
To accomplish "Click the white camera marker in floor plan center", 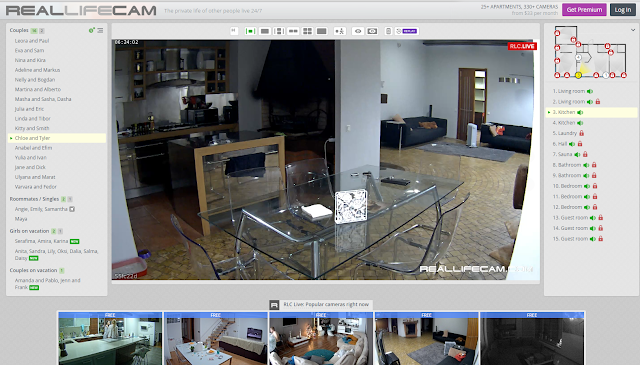I will (578, 58).
